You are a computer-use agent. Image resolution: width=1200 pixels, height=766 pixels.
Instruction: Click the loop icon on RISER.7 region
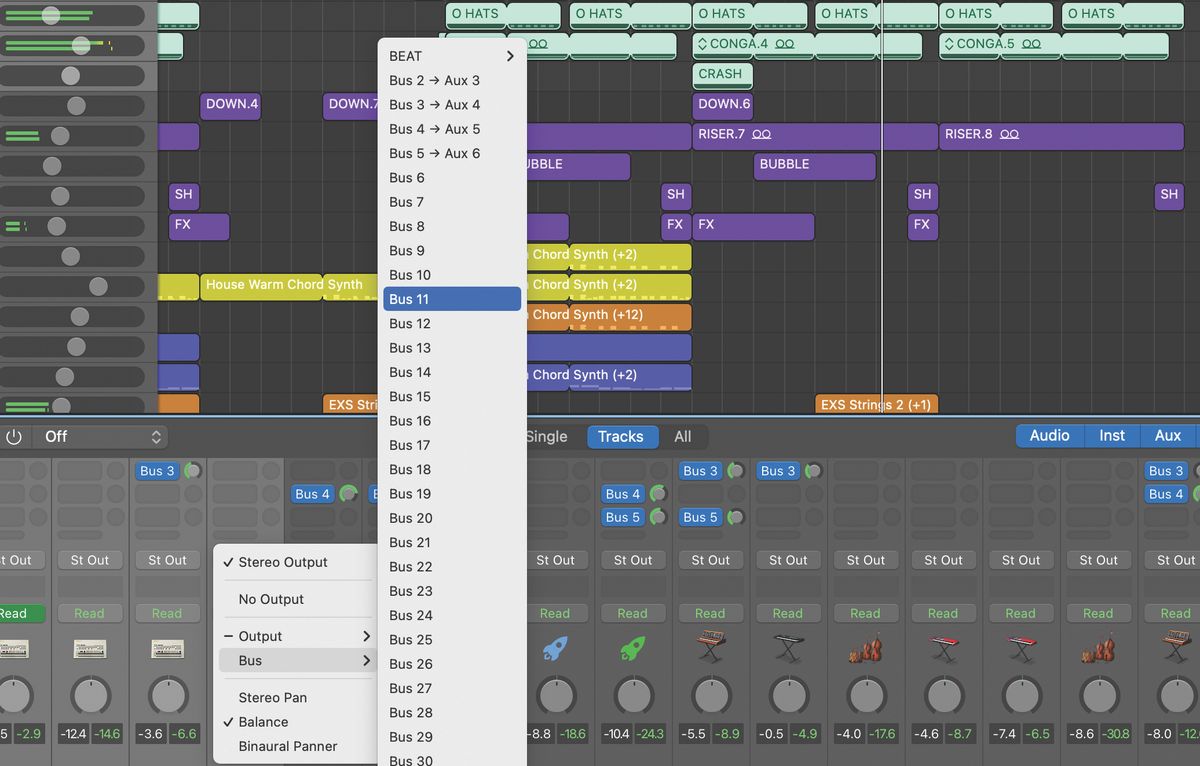click(762, 136)
